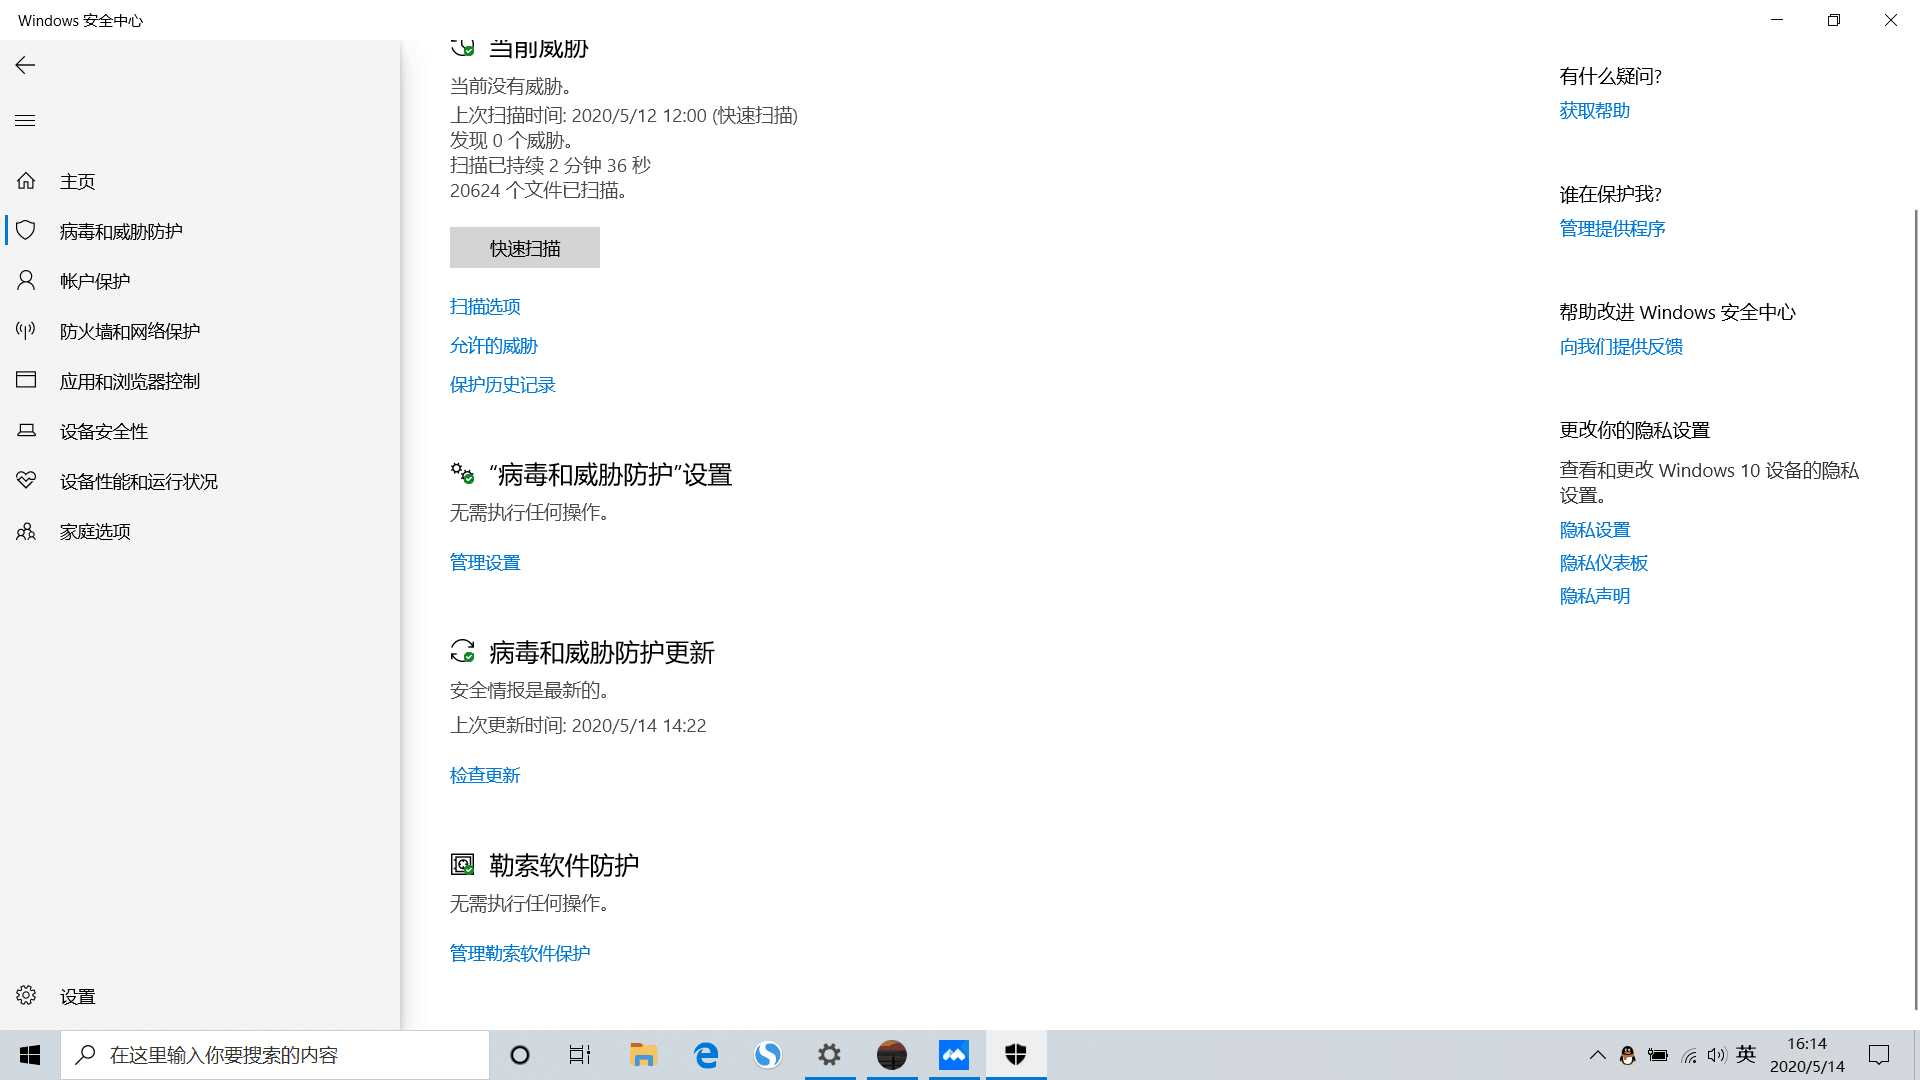Click the taskbar search box
This screenshot has width=1920, height=1080.
(x=275, y=1055)
